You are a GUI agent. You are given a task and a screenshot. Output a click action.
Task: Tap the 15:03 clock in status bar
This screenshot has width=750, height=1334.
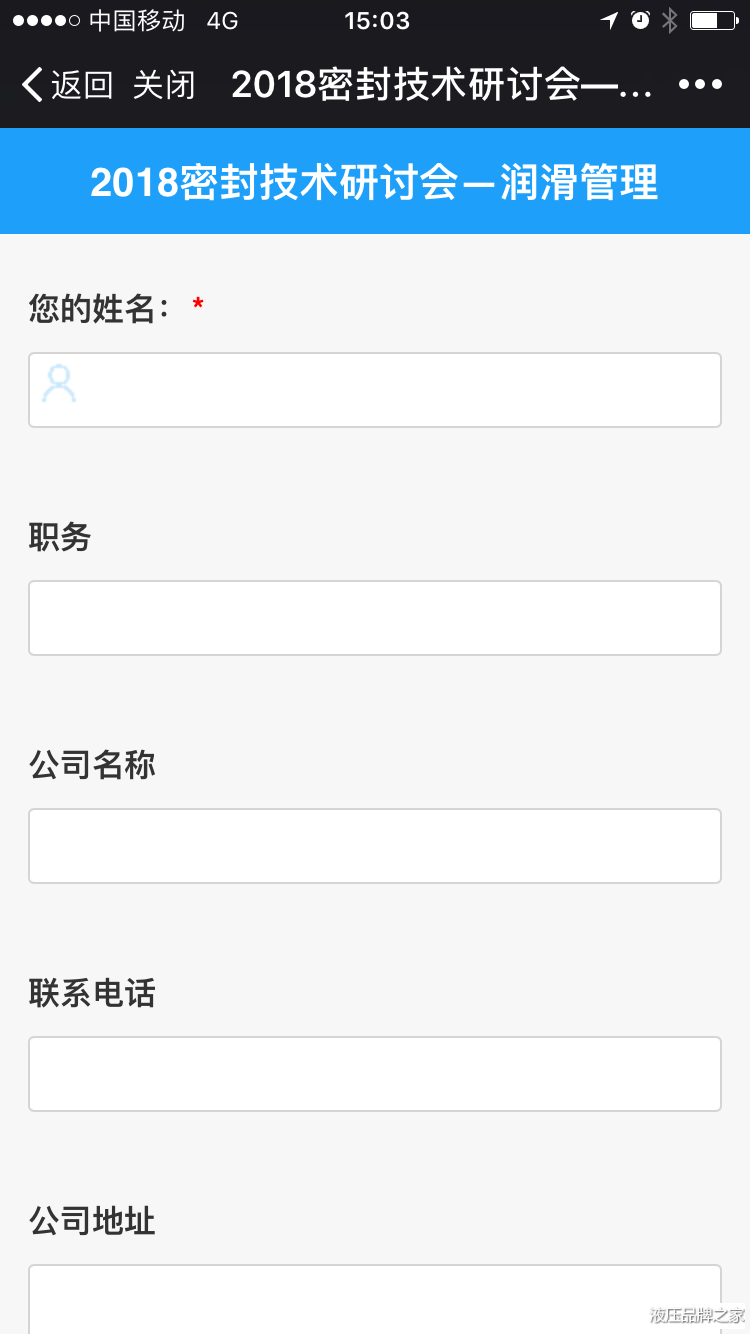[376, 21]
